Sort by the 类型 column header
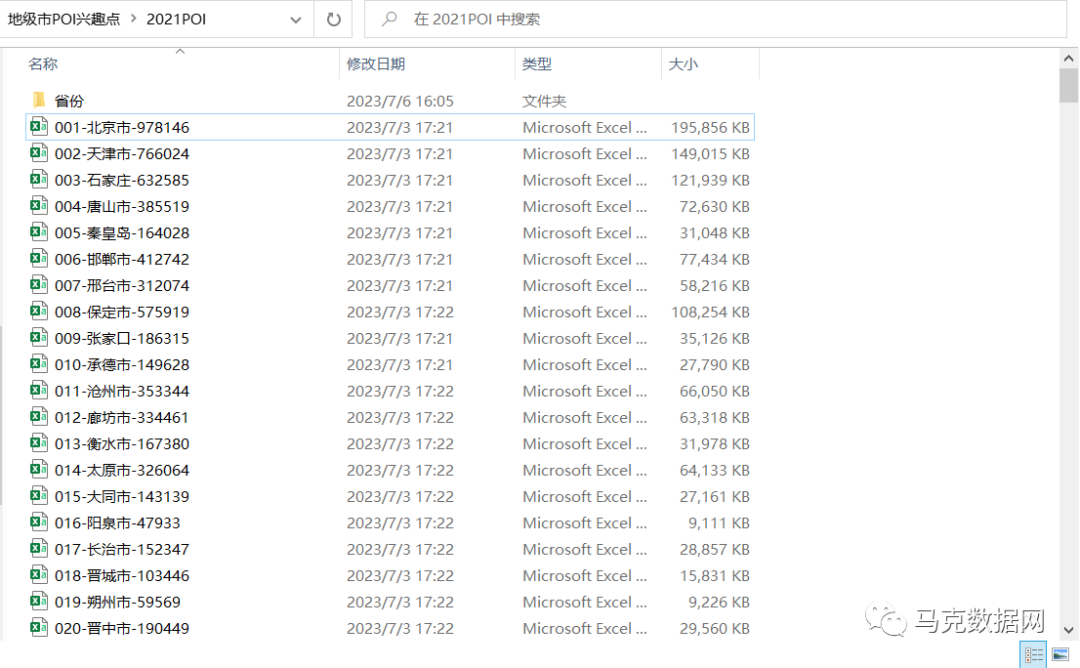 (537, 64)
